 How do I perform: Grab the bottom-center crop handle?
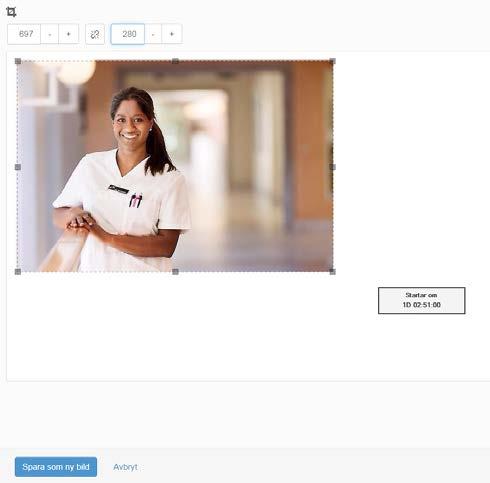tap(175, 272)
